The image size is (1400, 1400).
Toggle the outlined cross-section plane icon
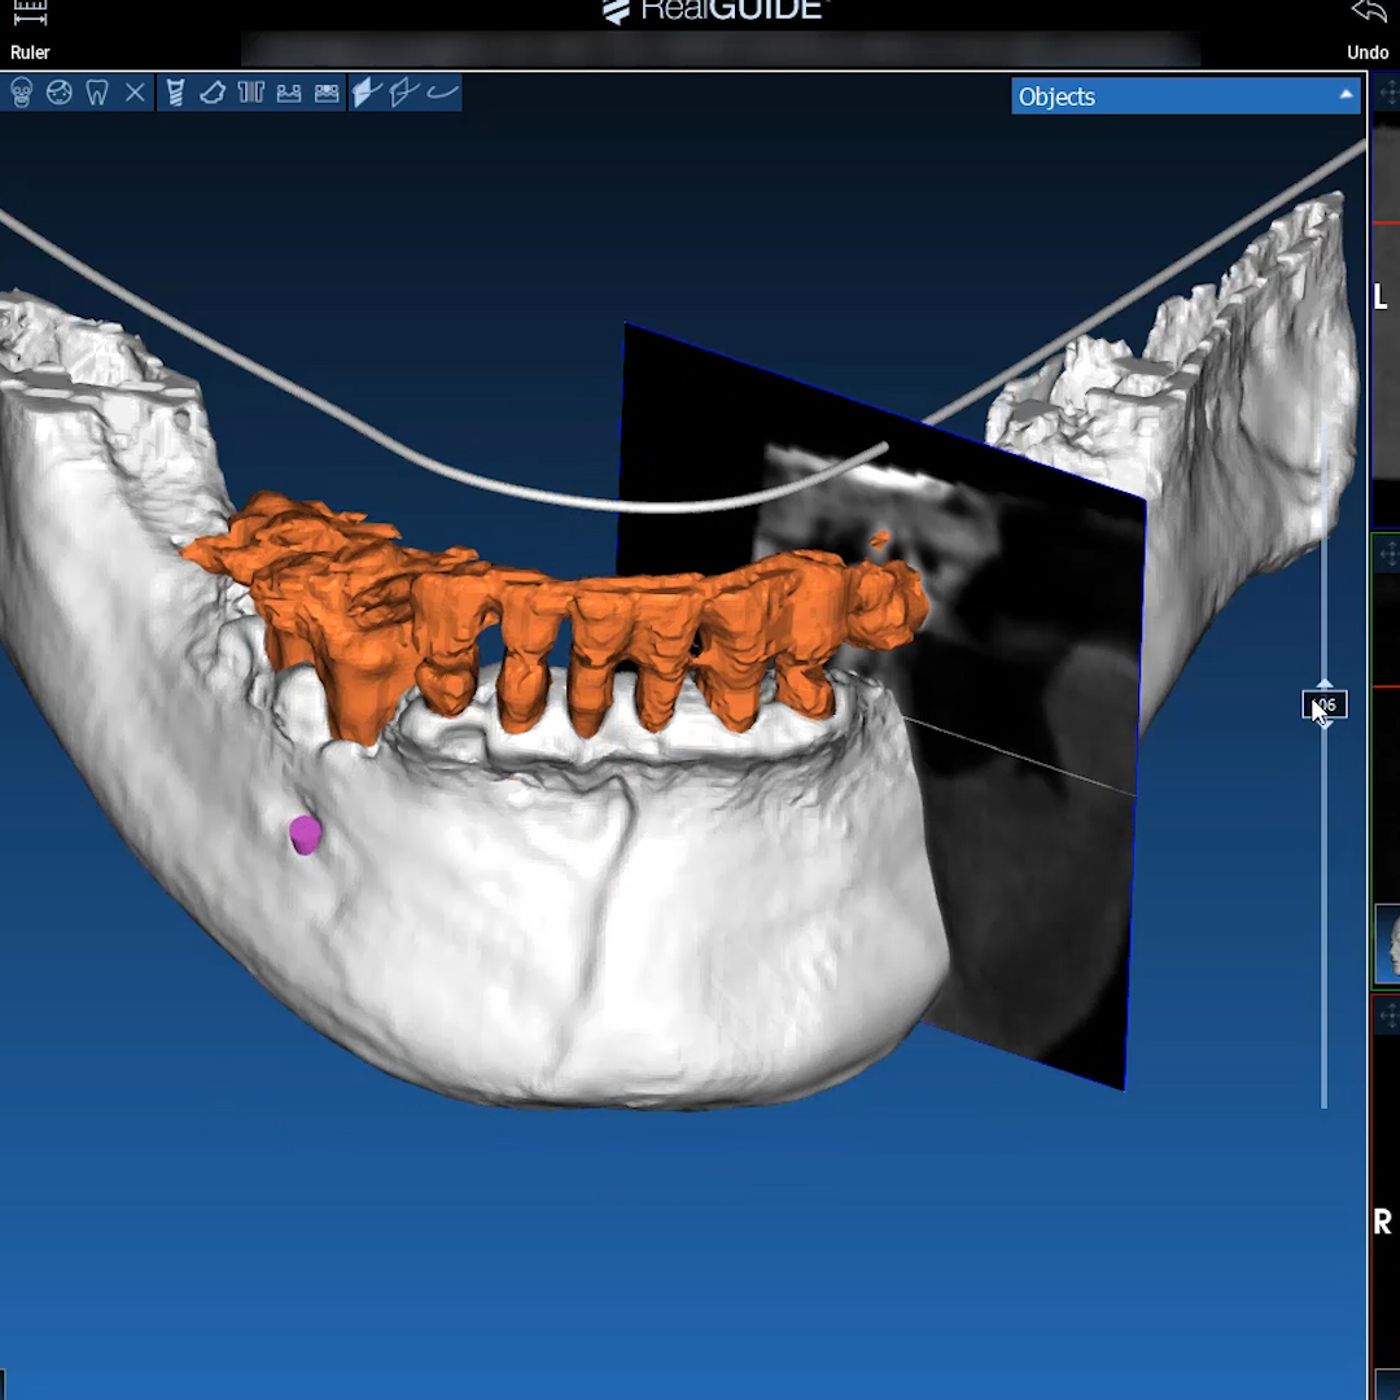pyautogui.click(x=404, y=93)
